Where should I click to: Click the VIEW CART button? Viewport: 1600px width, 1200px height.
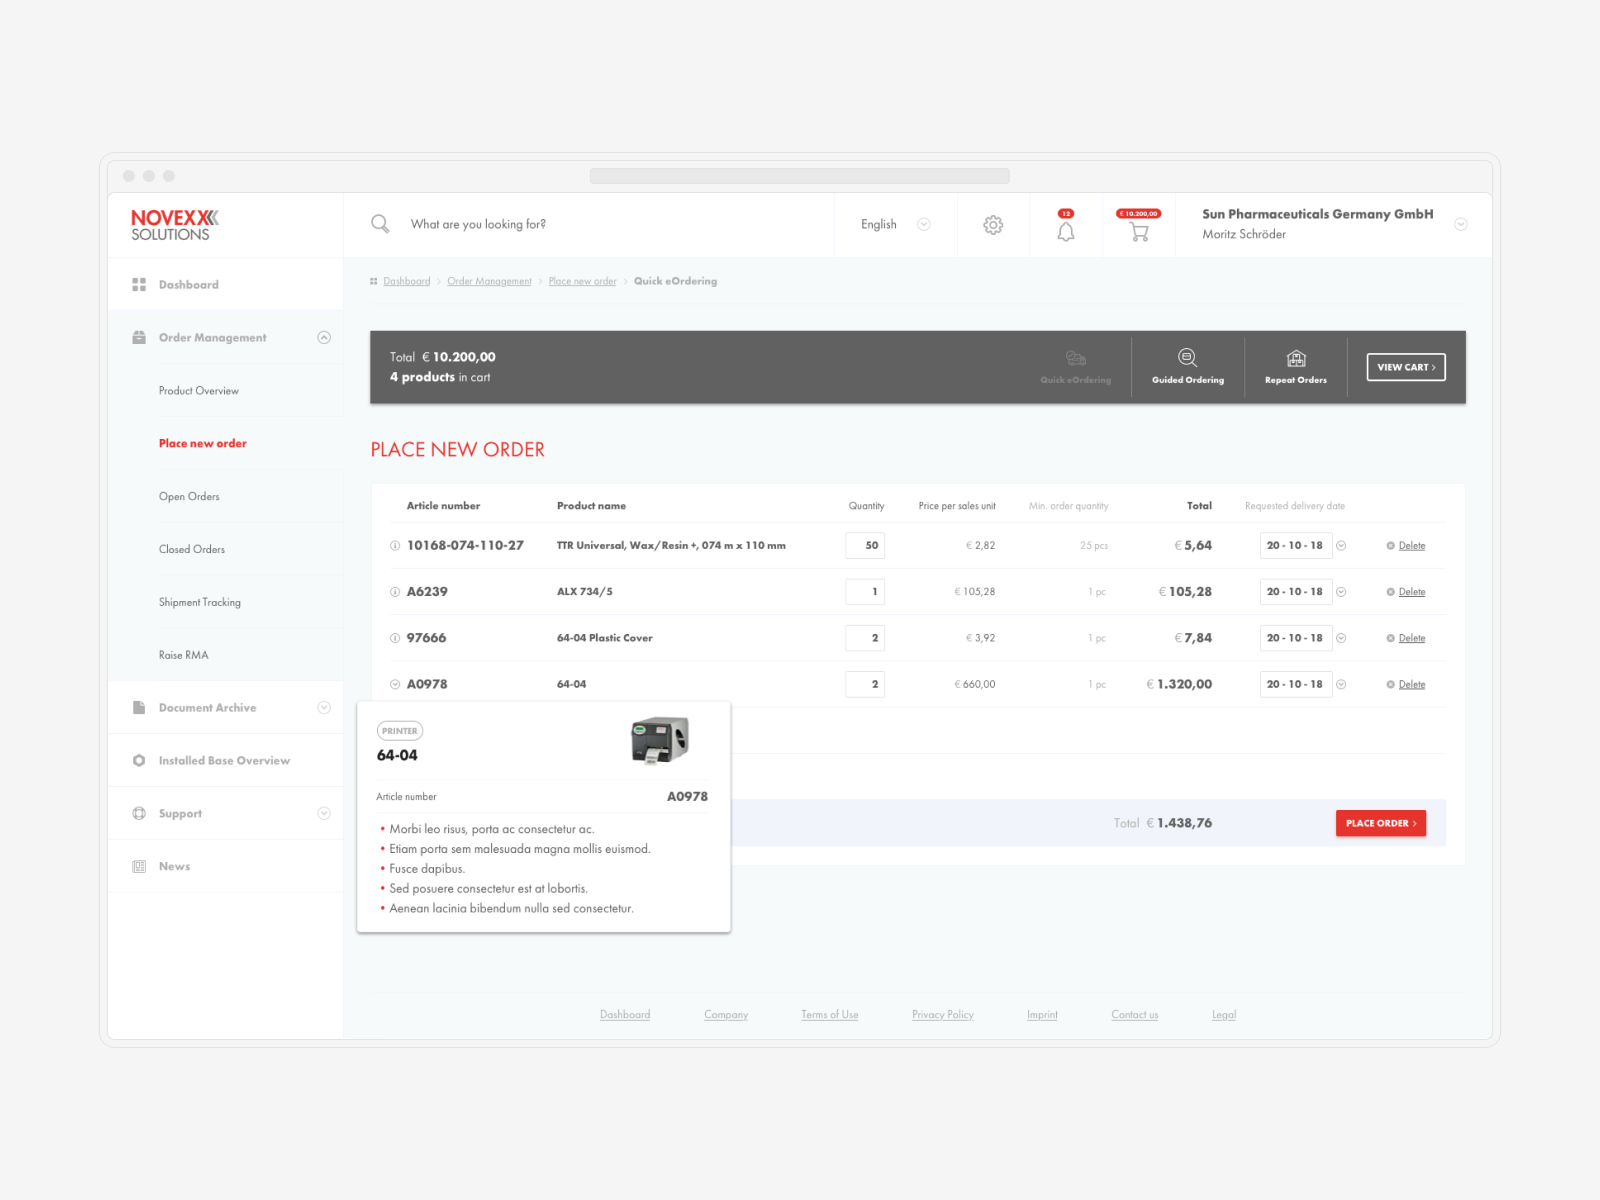[1406, 367]
